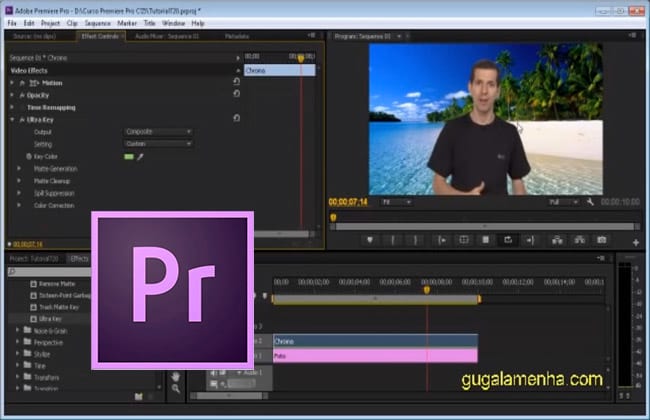Click the Effects panel search field
The image size is (650, 420).
[x=50, y=272]
